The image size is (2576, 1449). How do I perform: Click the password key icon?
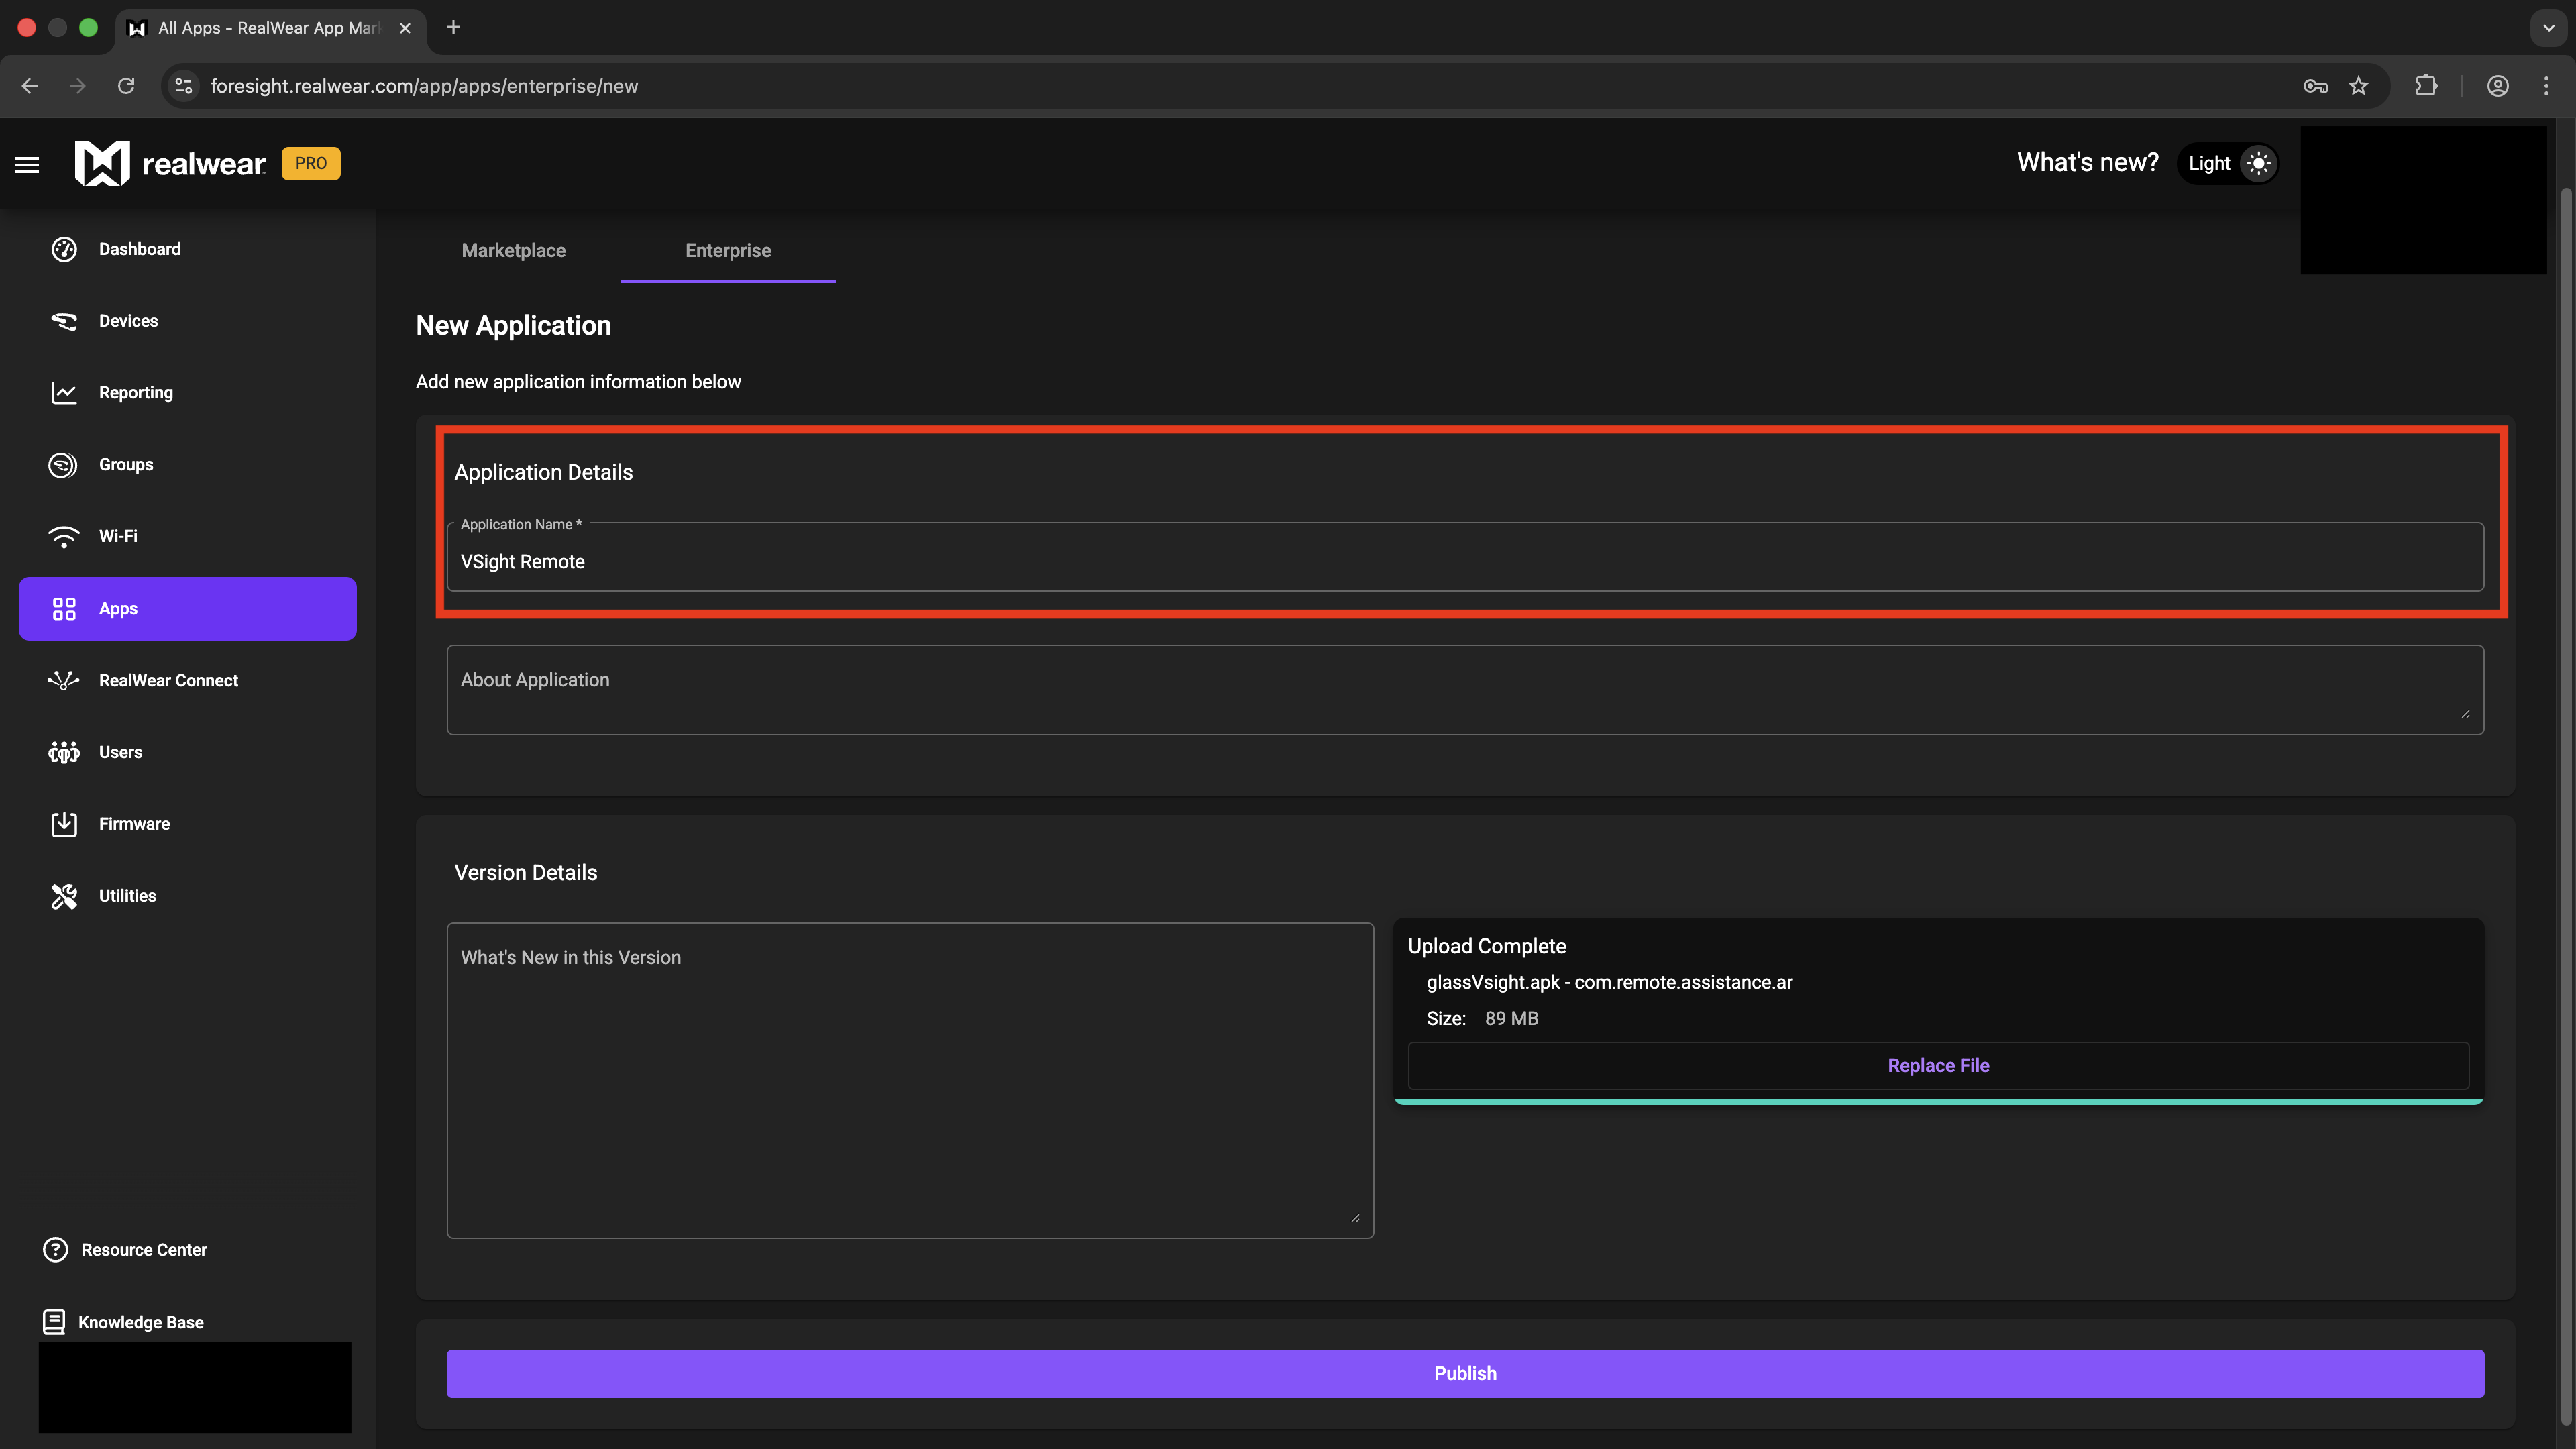point(2315,86)
